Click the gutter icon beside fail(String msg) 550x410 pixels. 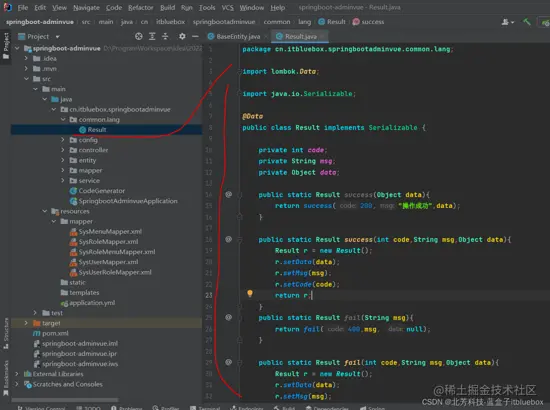click(229, 317)
